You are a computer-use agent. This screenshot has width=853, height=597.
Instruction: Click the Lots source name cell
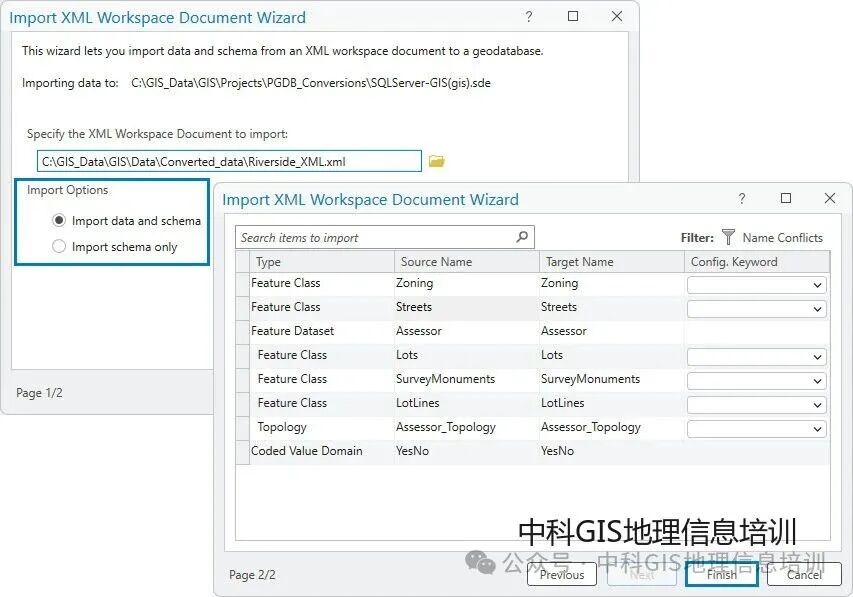click(x=466, y=355)
